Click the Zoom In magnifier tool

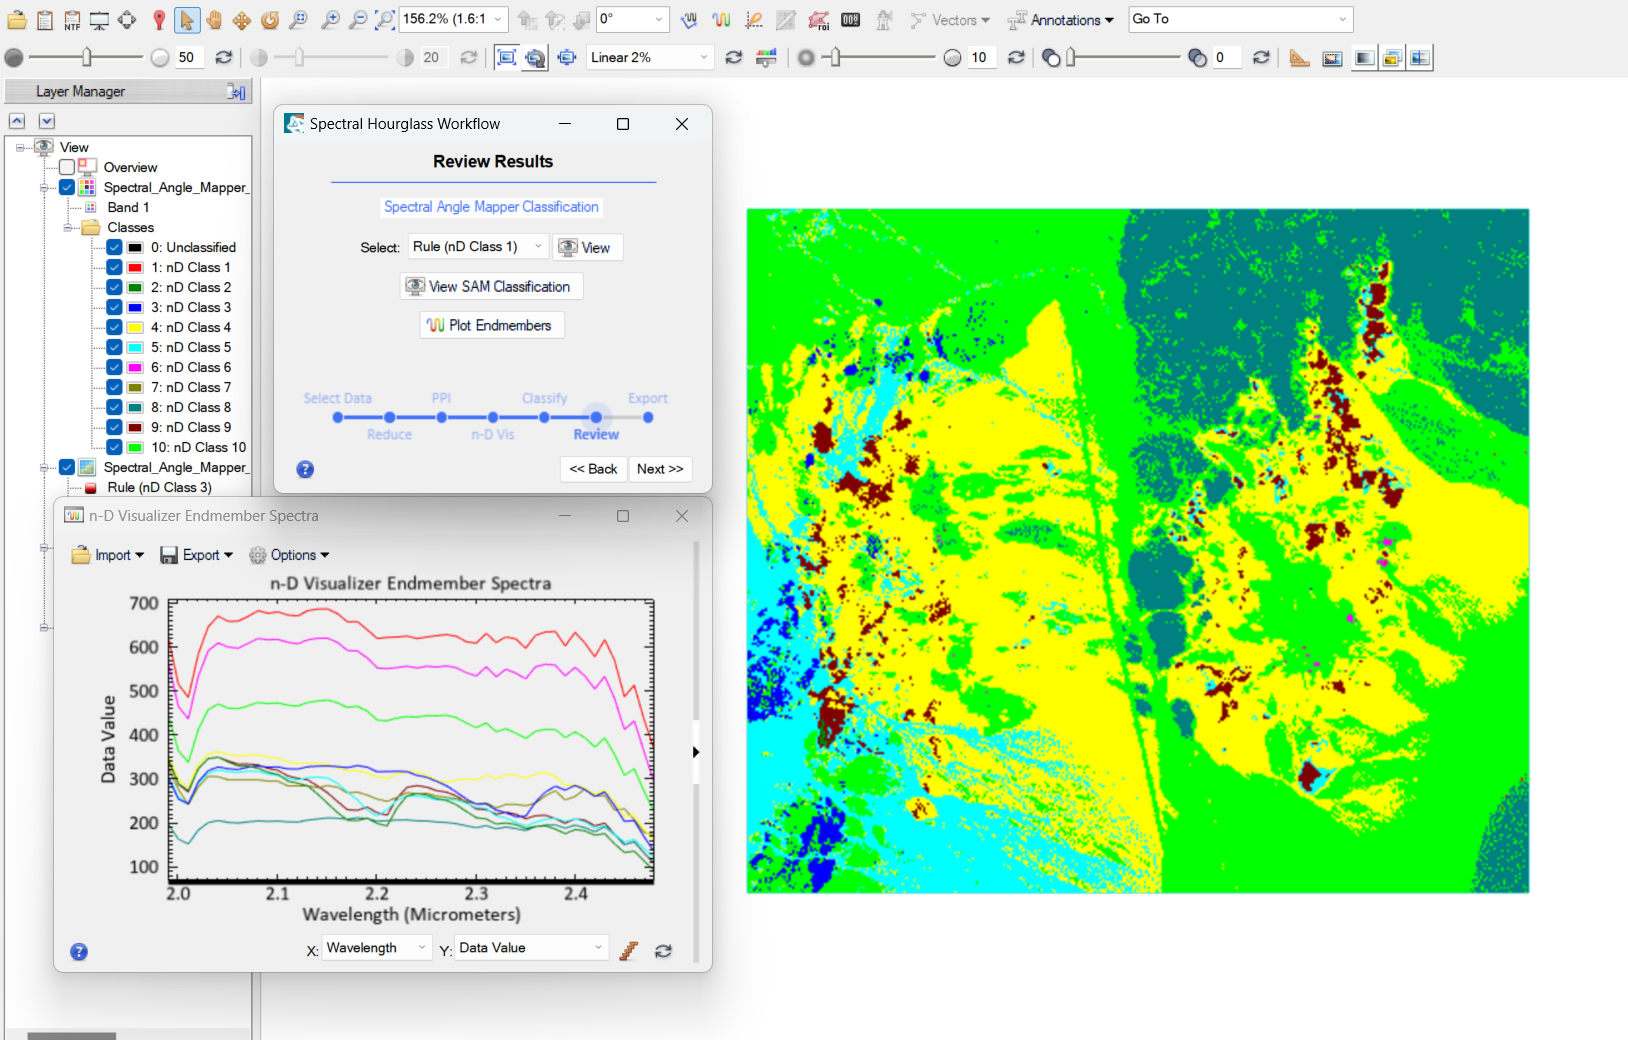pos(330,20)
